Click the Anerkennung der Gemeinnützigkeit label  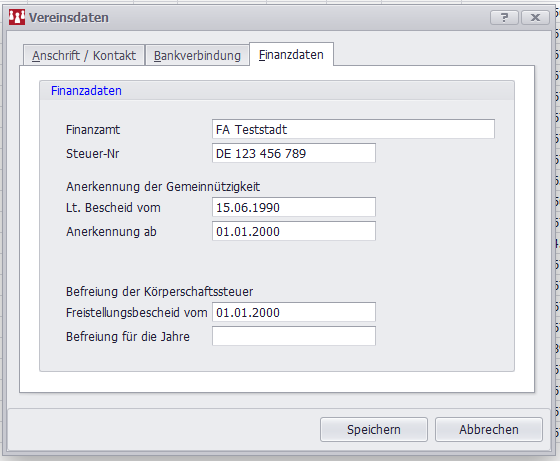pos(163,186)
